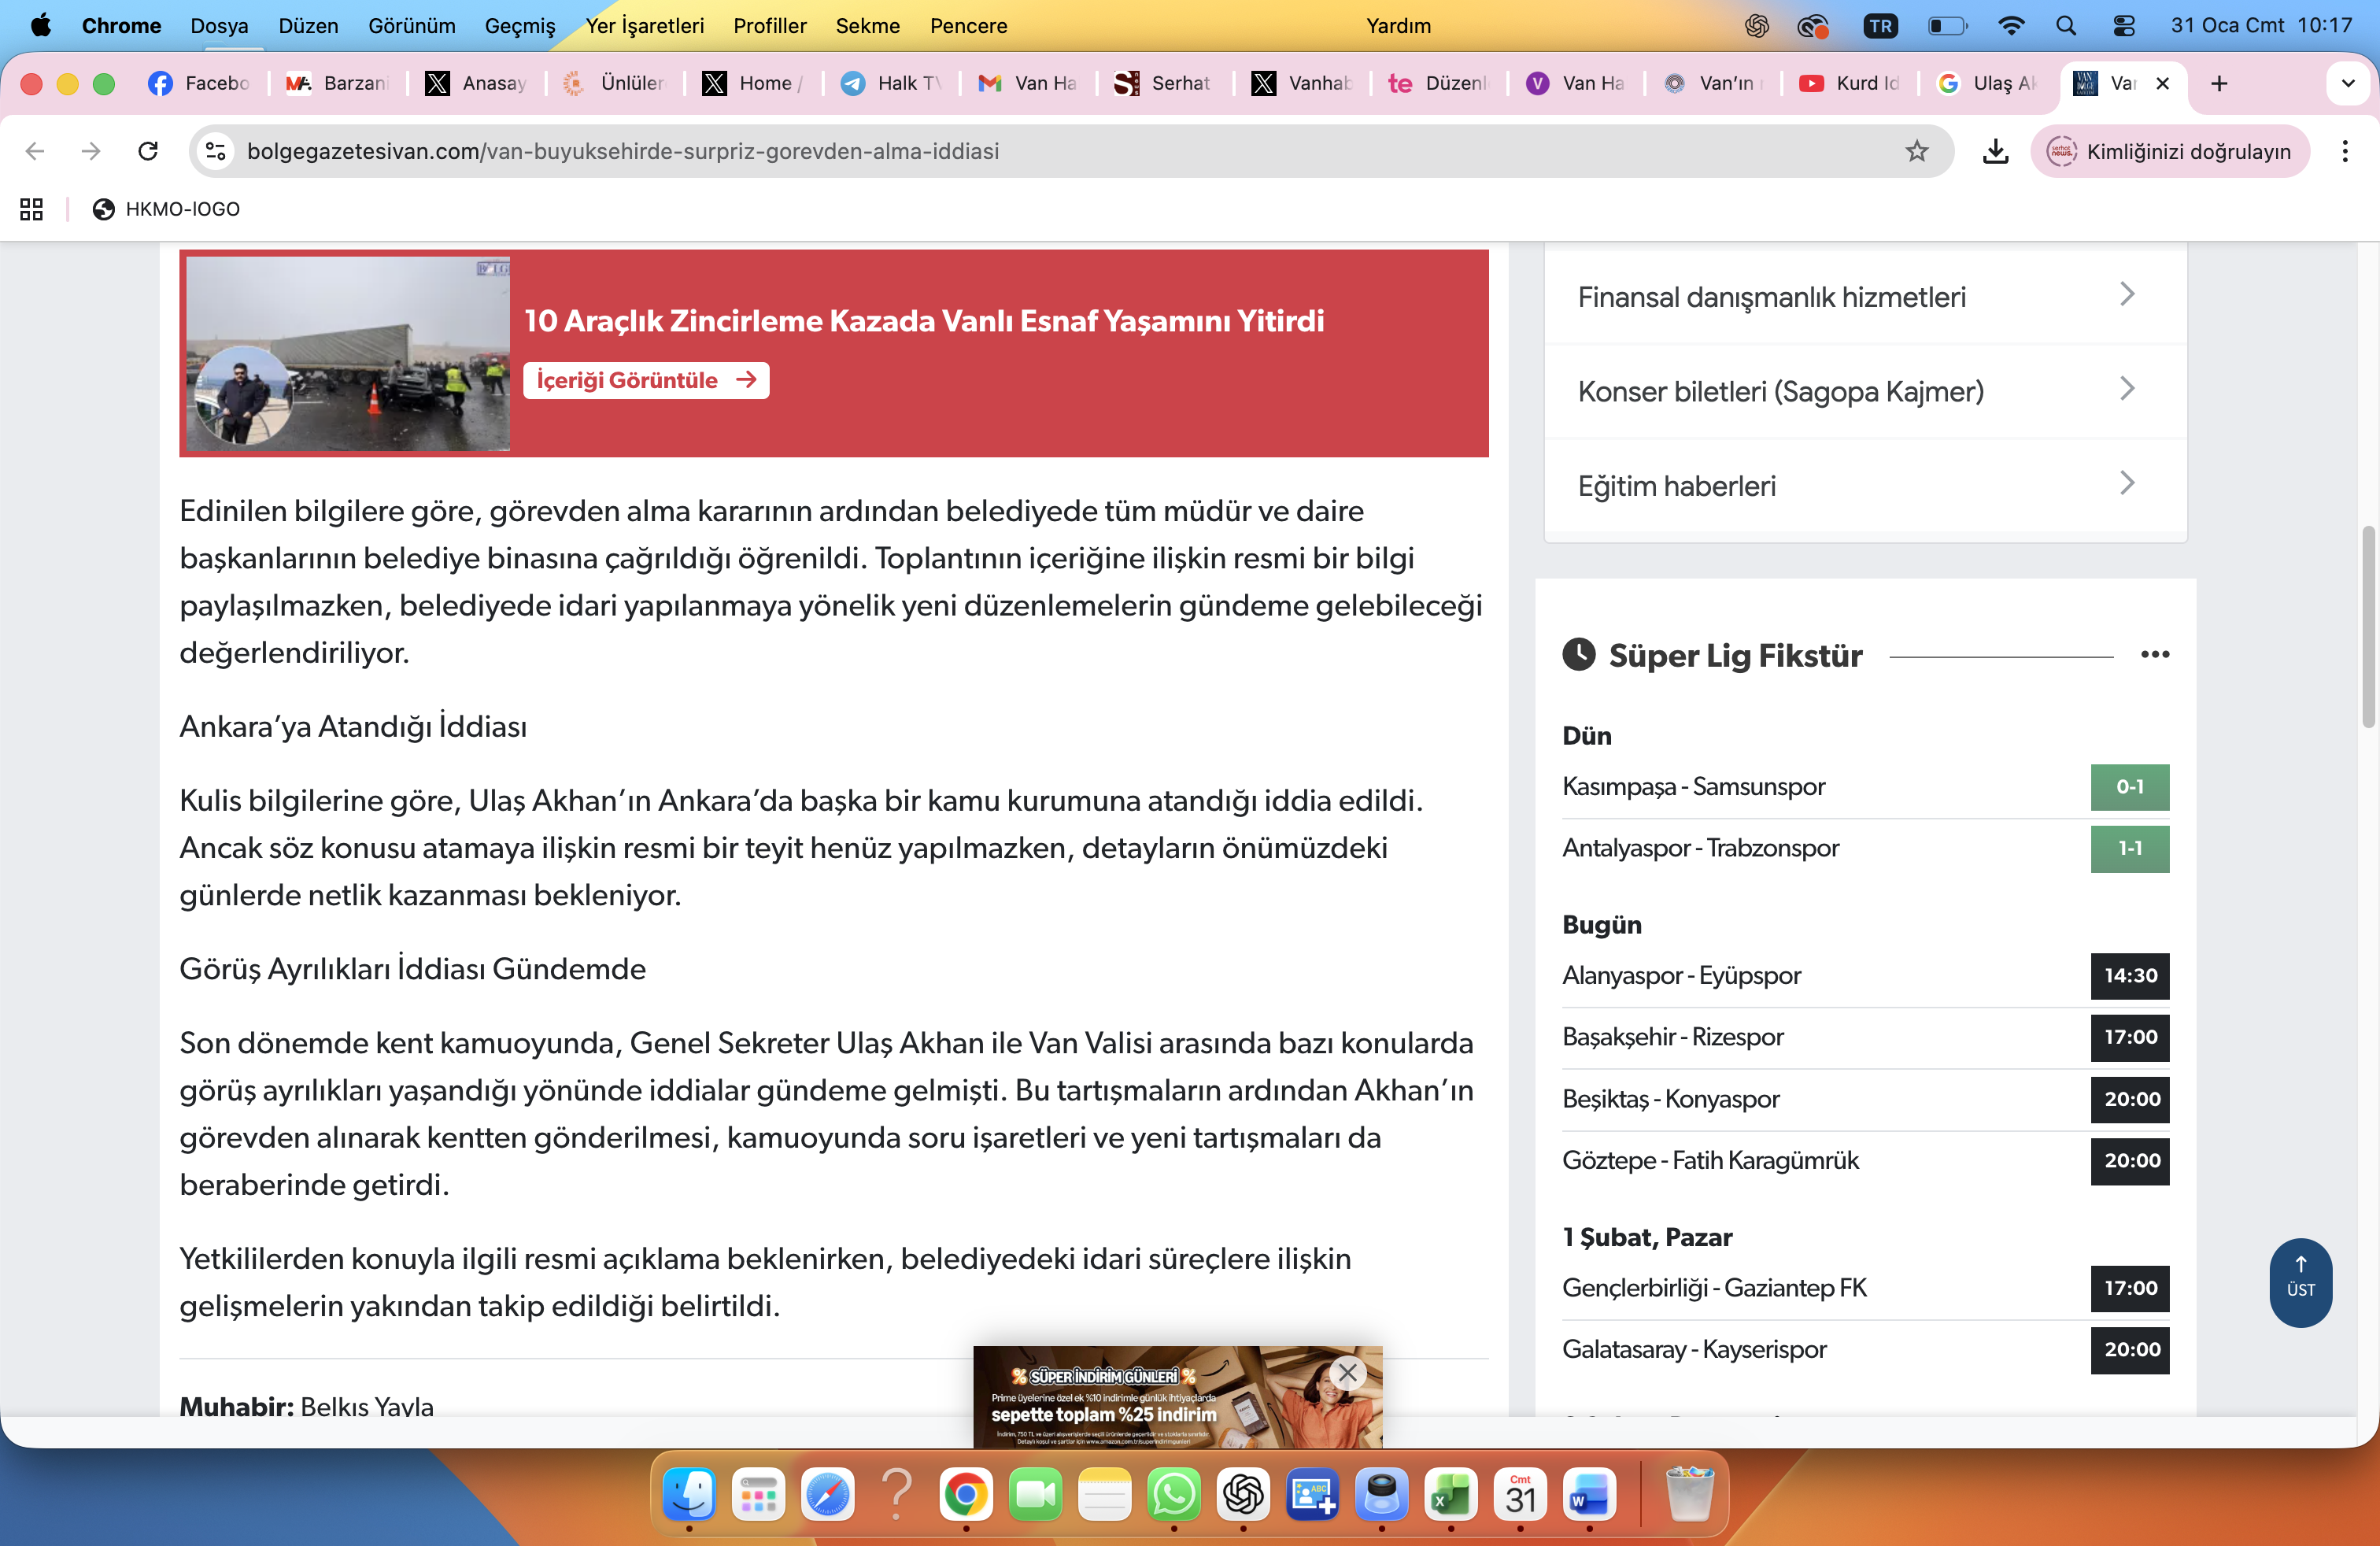Go back to previous page
The image size is (2380, 1546).
[x=35, y=151]
